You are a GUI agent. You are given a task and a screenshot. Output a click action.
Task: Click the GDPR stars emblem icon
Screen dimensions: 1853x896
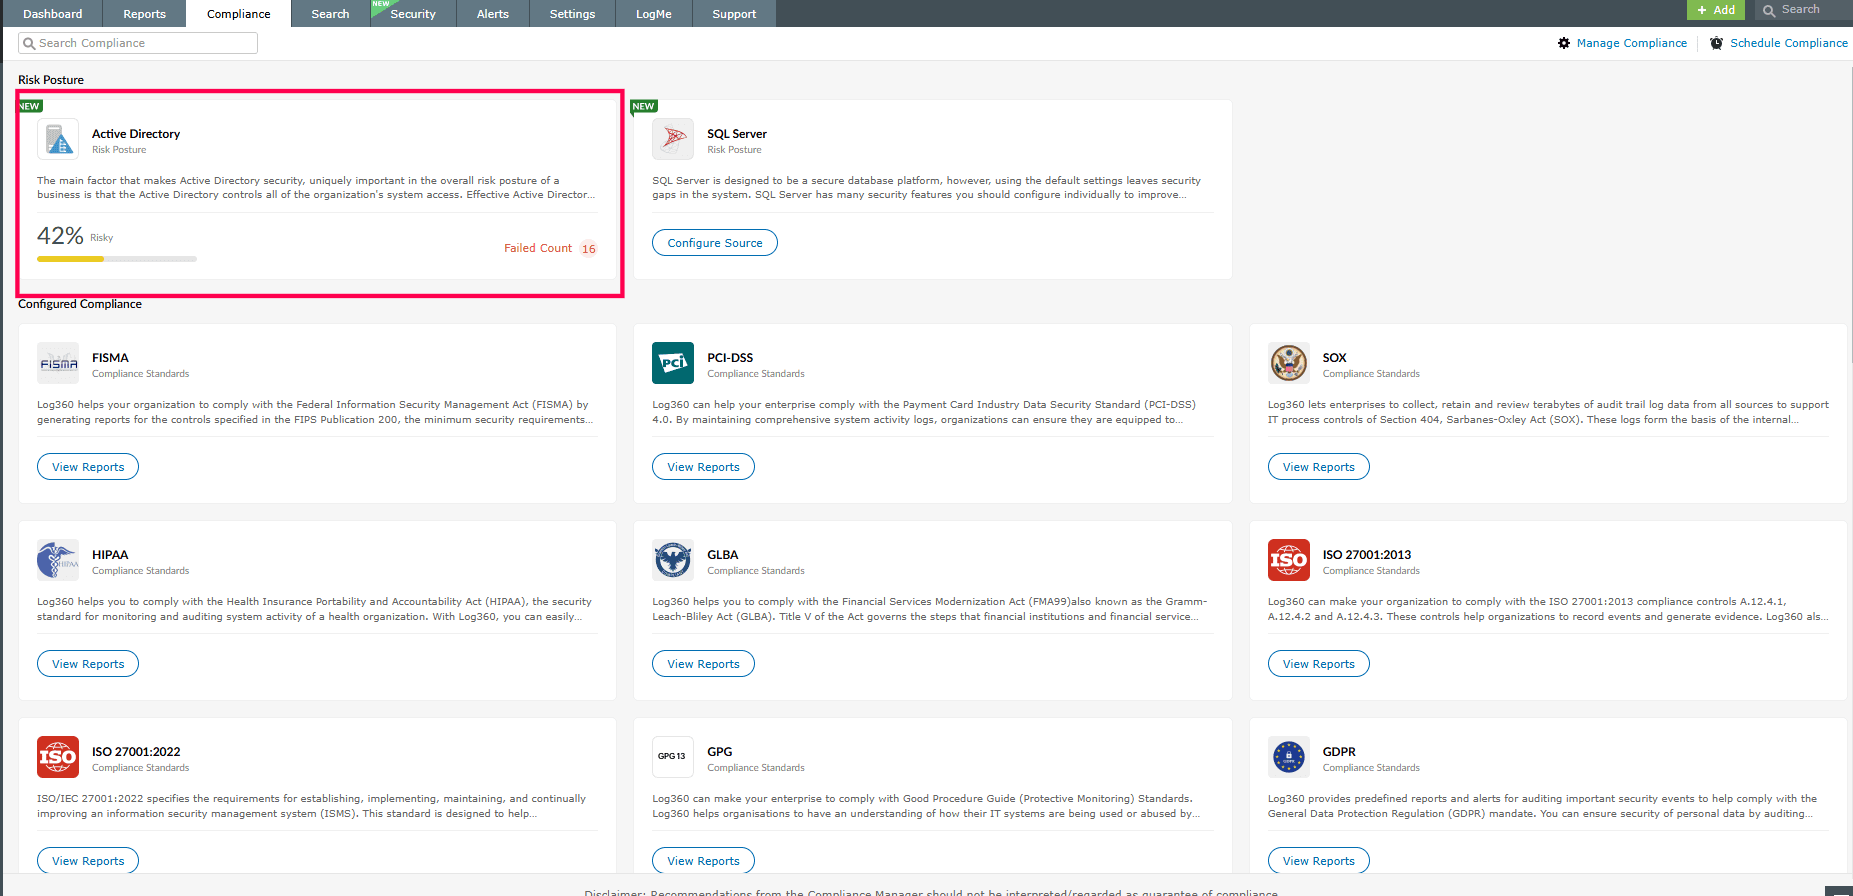[1289, 758]
